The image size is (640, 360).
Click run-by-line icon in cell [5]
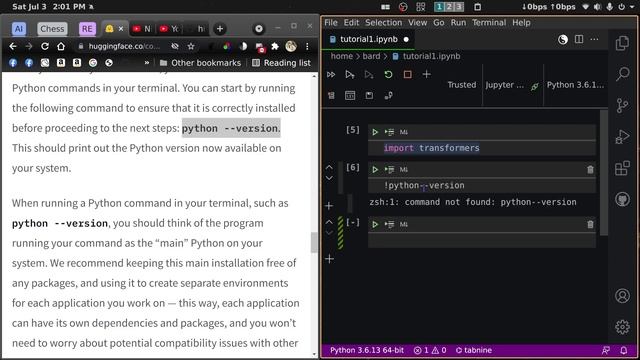pos(389,132)
